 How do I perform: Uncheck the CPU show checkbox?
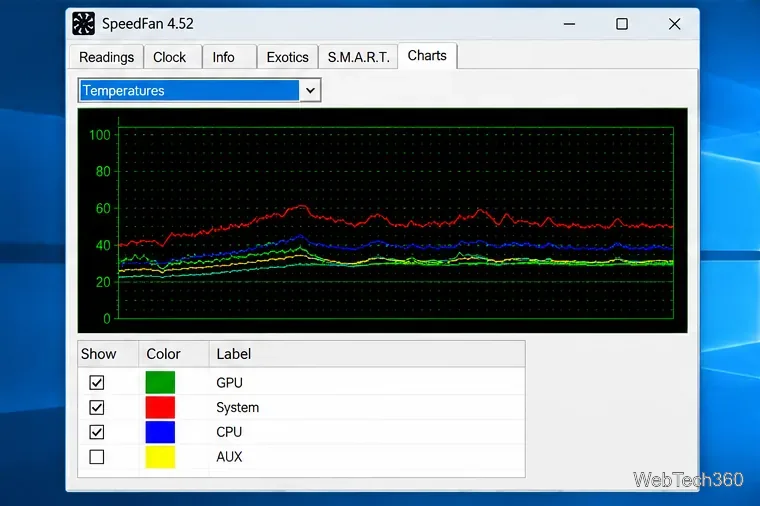[x=97, y=432]
